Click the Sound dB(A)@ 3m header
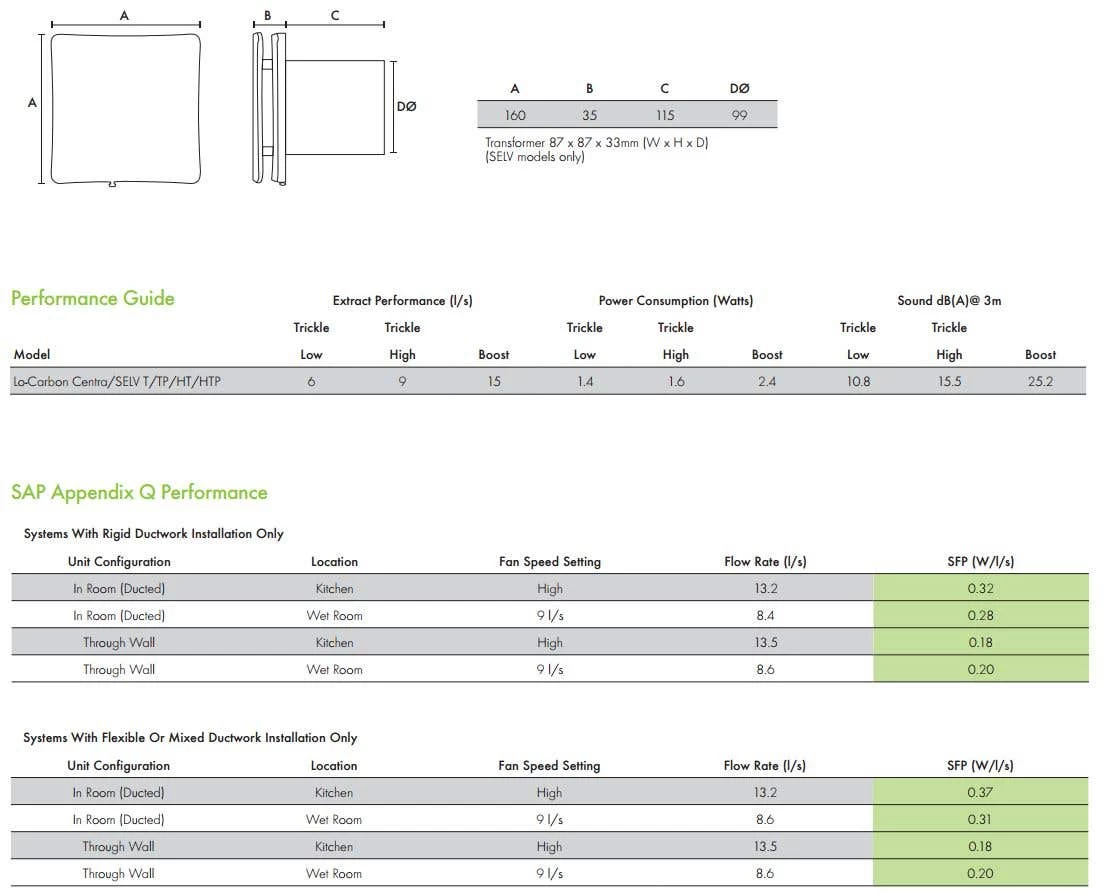This screenshot has height=895, width=1106. (948, 300)
